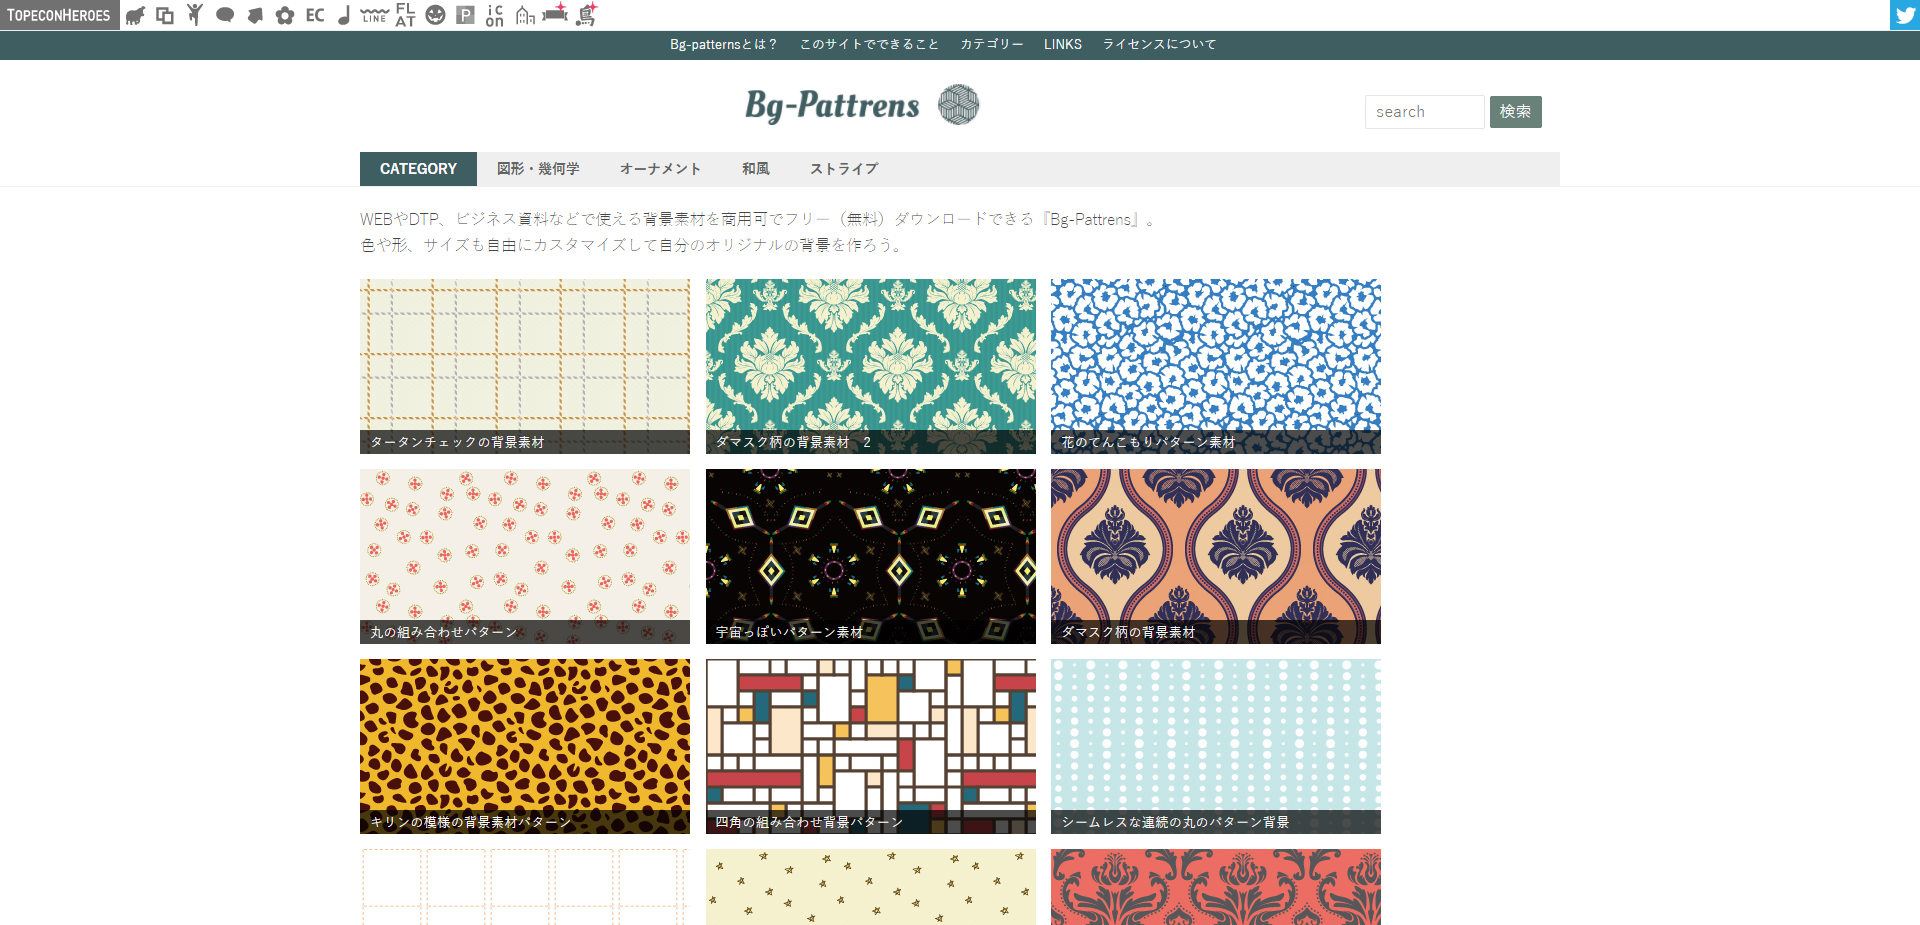The width and height of the screenshot is (1920, 925).
Task: Open the このサイトでできること link
Action: [x=869, y=44]
